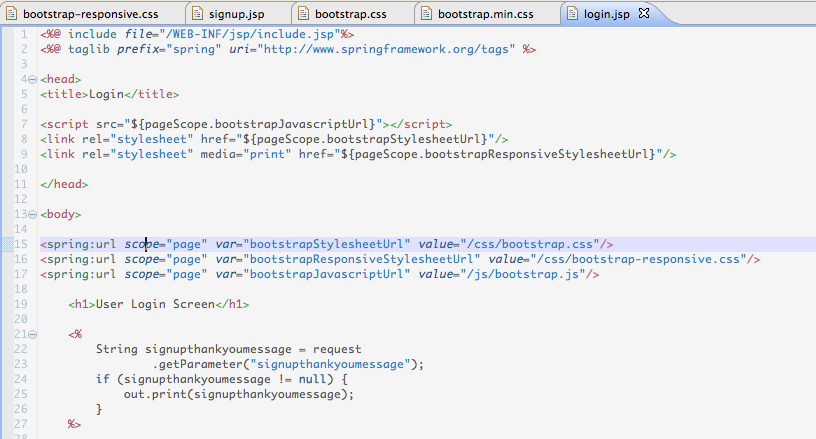Collapse the body element fold at line 13

pos(32,214)
